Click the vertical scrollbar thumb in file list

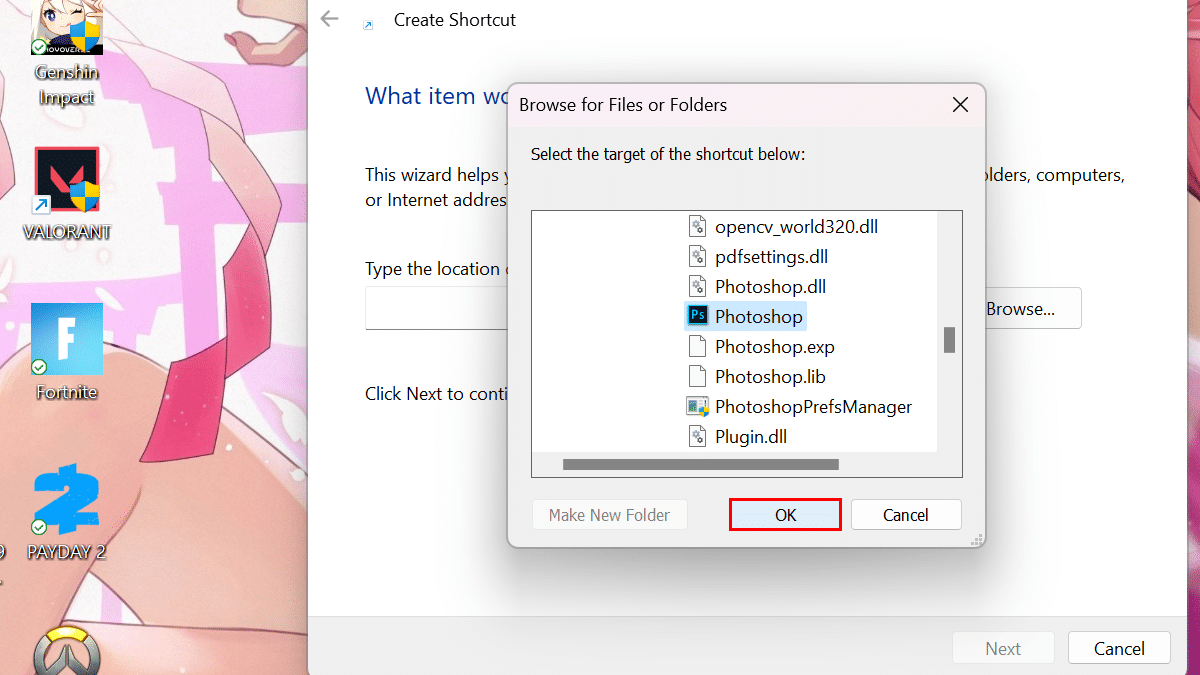949,340
